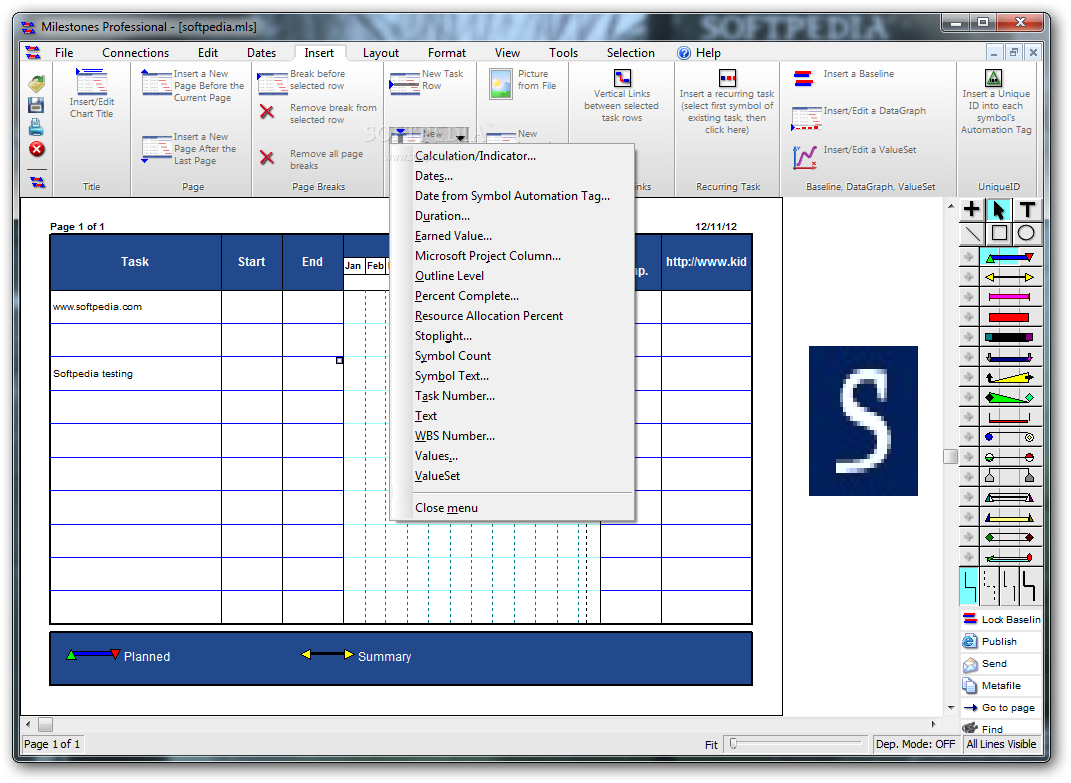
Task: Create Vertical Links between selected task rows
Action: (x=622, y=96)
